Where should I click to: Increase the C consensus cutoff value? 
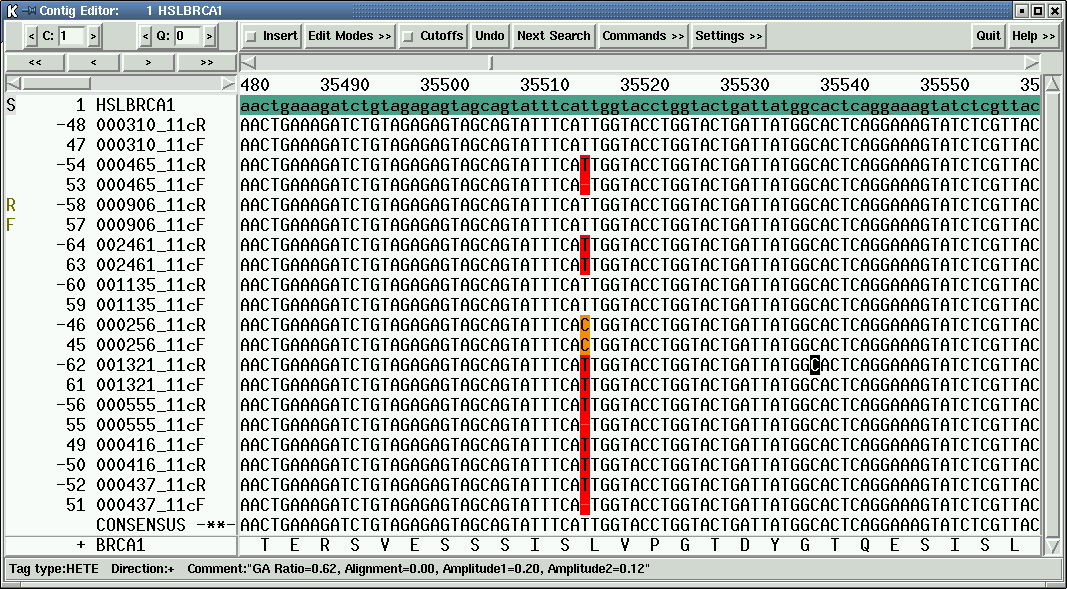(x=94, y=36)
